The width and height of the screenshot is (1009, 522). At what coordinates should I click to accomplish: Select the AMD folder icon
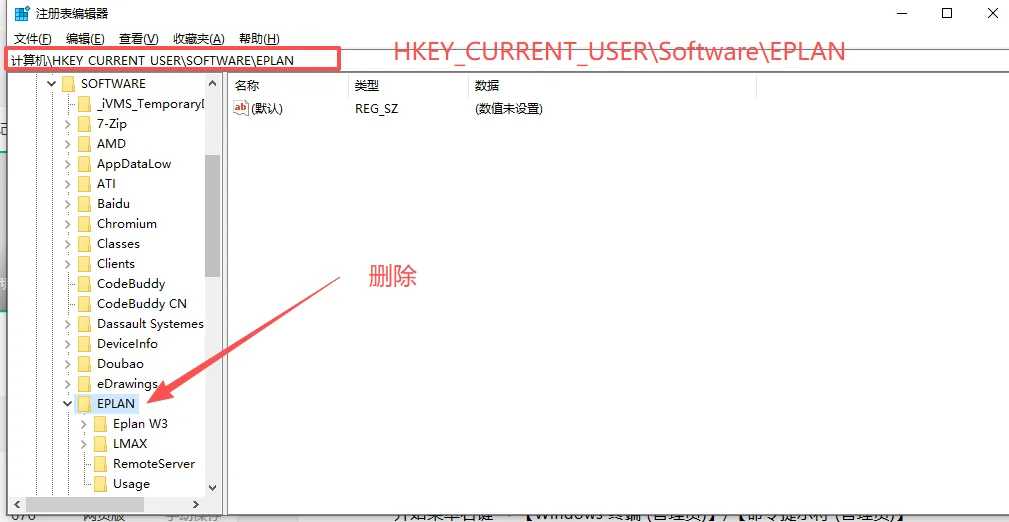(84, 144)
